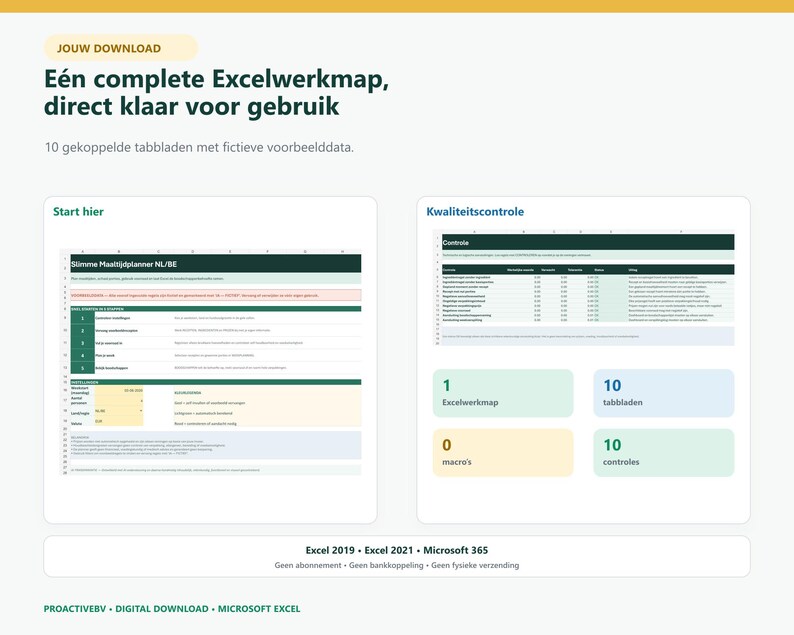The image size is (794, 635).
Task: Click the green step 2 number cell
Action: (x=83, y=331)
